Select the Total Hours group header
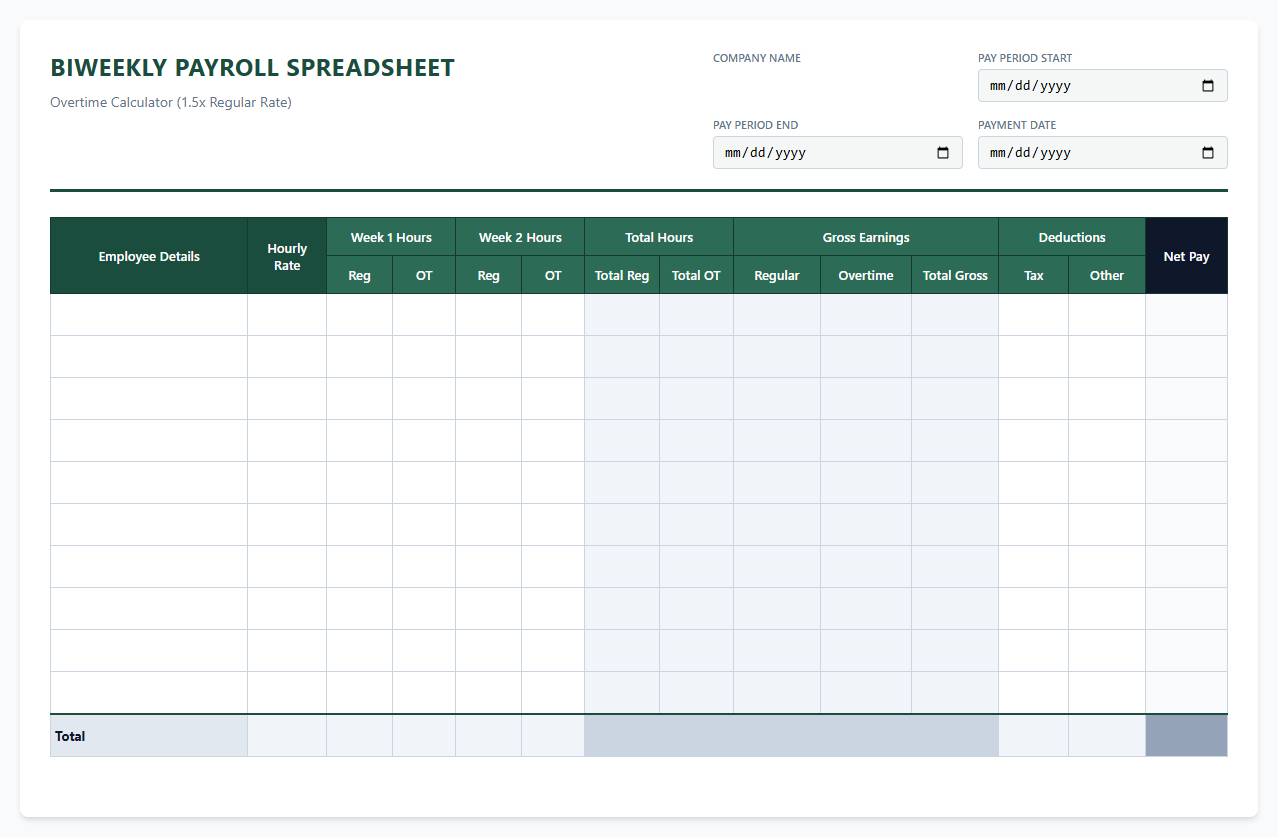 (659, 237)
